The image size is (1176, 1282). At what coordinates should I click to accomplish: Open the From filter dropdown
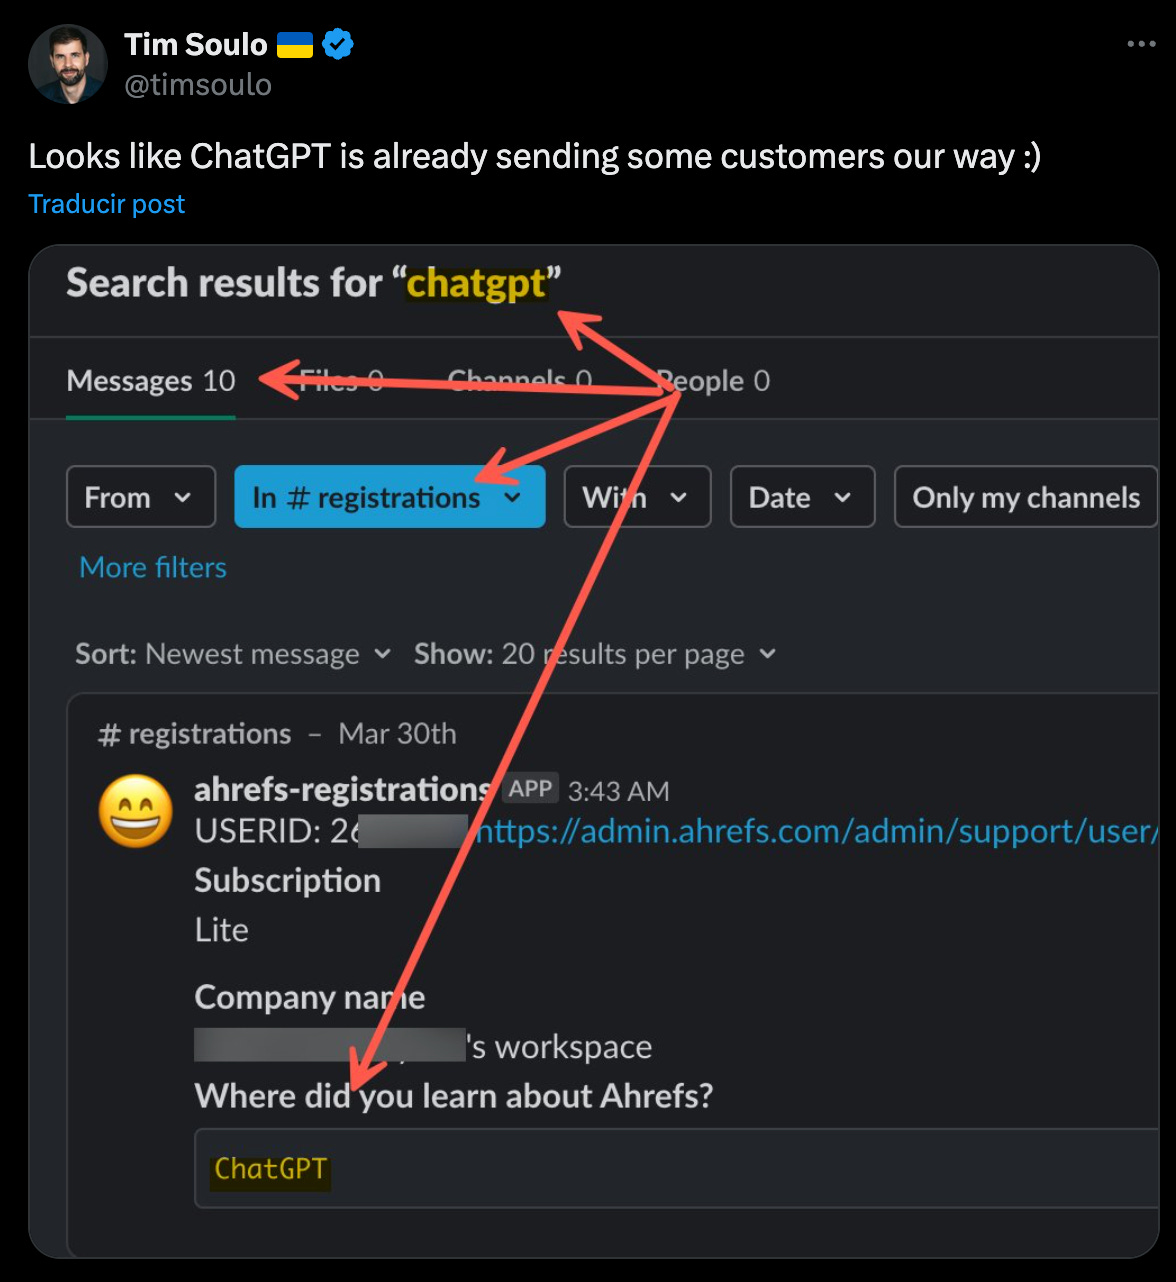tap(141, 496)
